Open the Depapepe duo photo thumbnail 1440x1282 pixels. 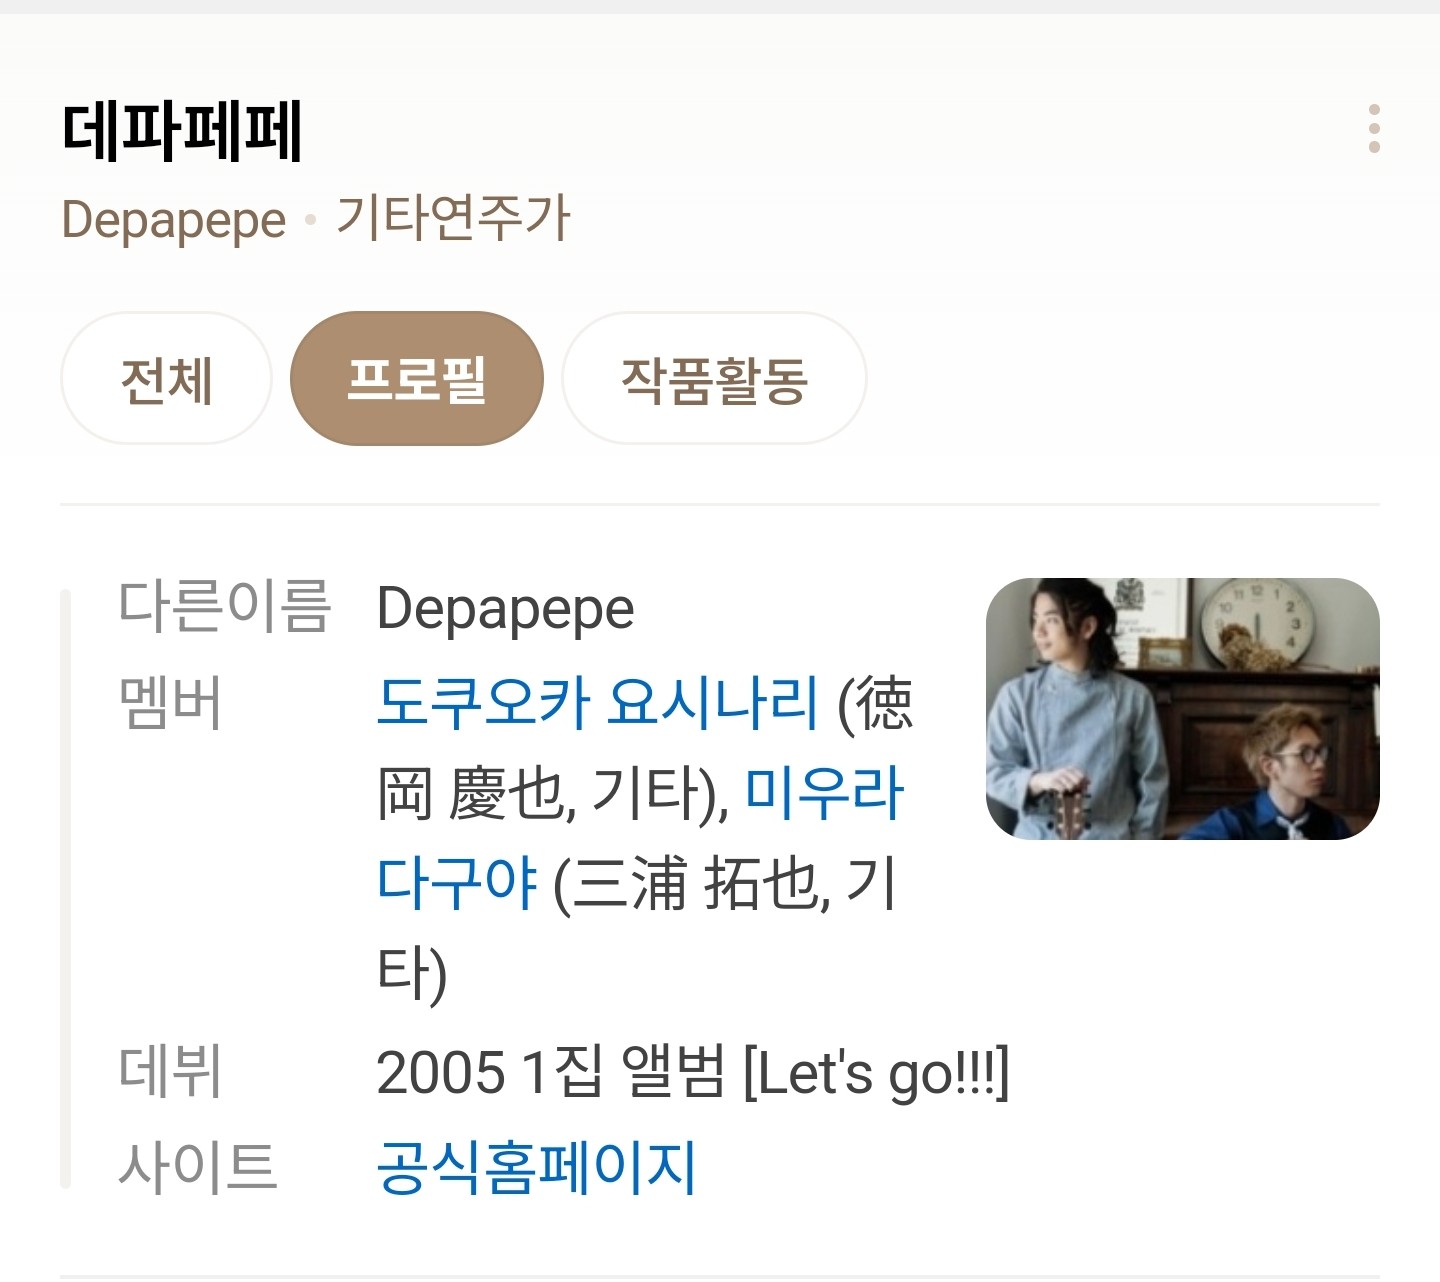pos(1183,708)
